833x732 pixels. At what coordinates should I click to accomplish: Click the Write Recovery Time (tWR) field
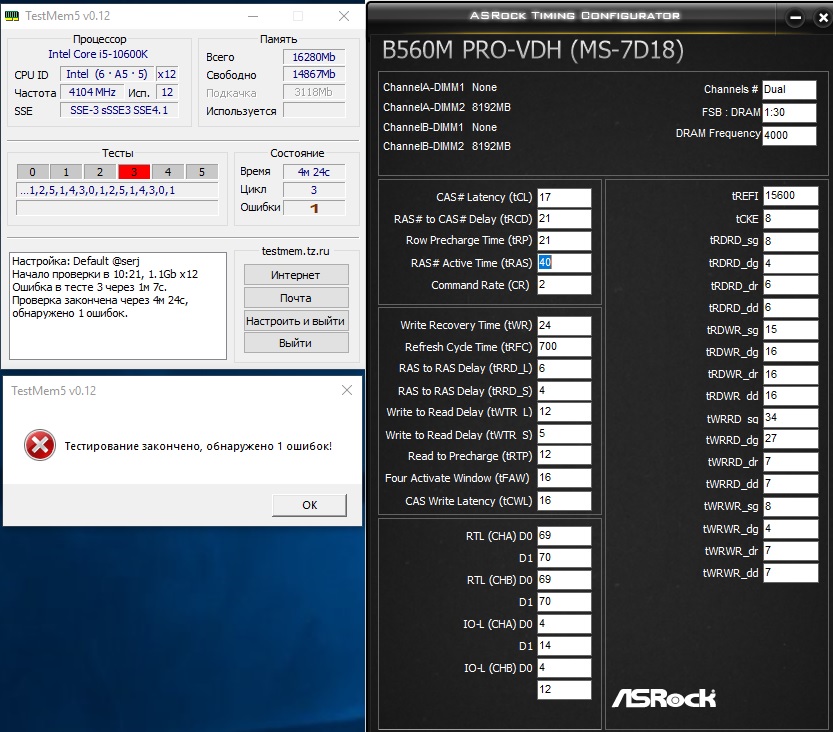click(564, 326)
